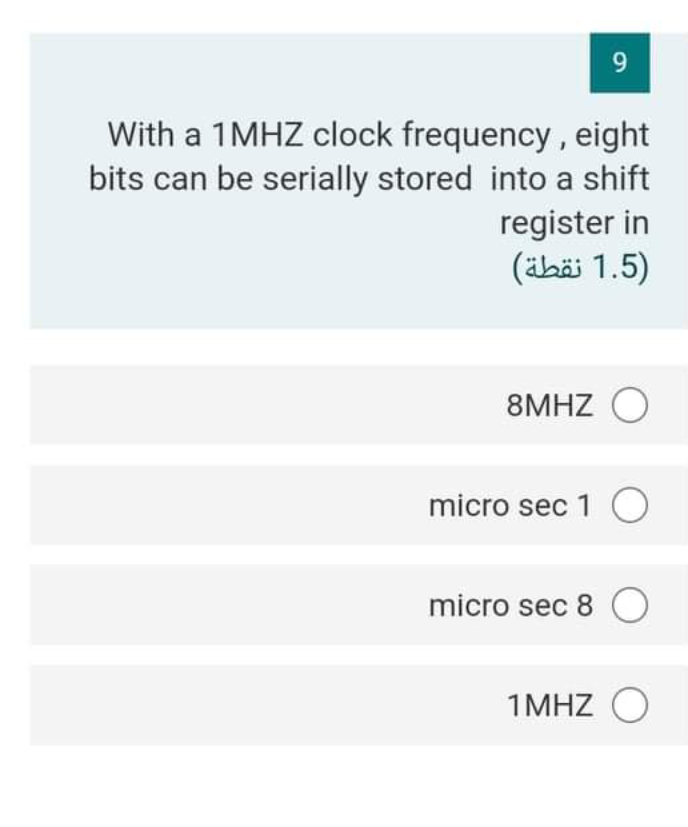Click the radio button beside micro sec 1

629,506
